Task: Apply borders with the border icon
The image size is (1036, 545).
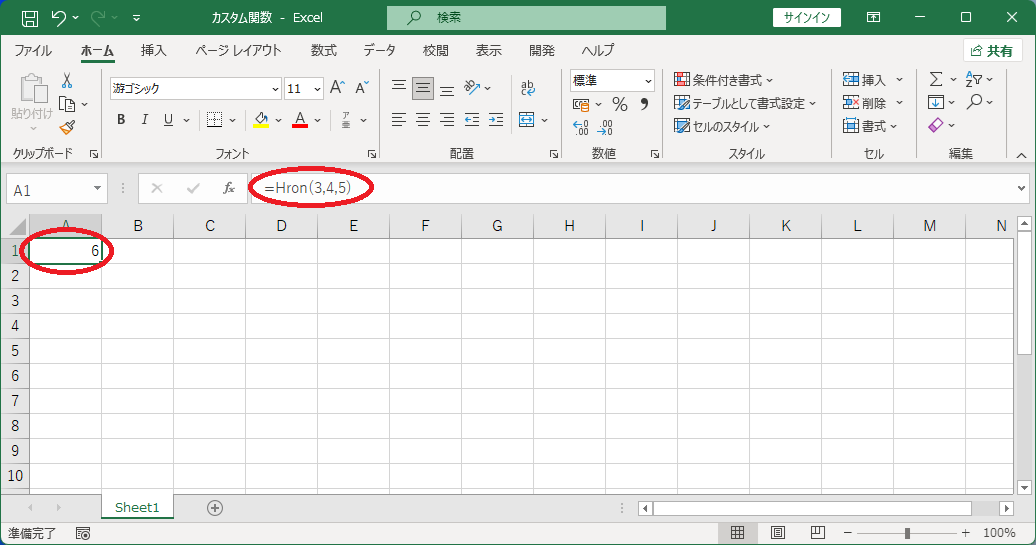Action: (x=214, y=120)
